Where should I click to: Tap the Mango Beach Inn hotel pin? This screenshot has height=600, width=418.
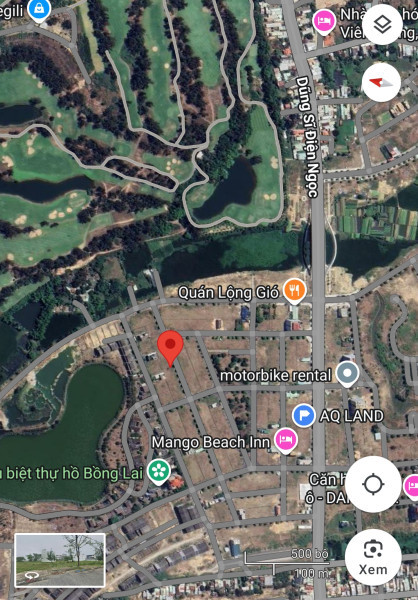click(286, 441)
